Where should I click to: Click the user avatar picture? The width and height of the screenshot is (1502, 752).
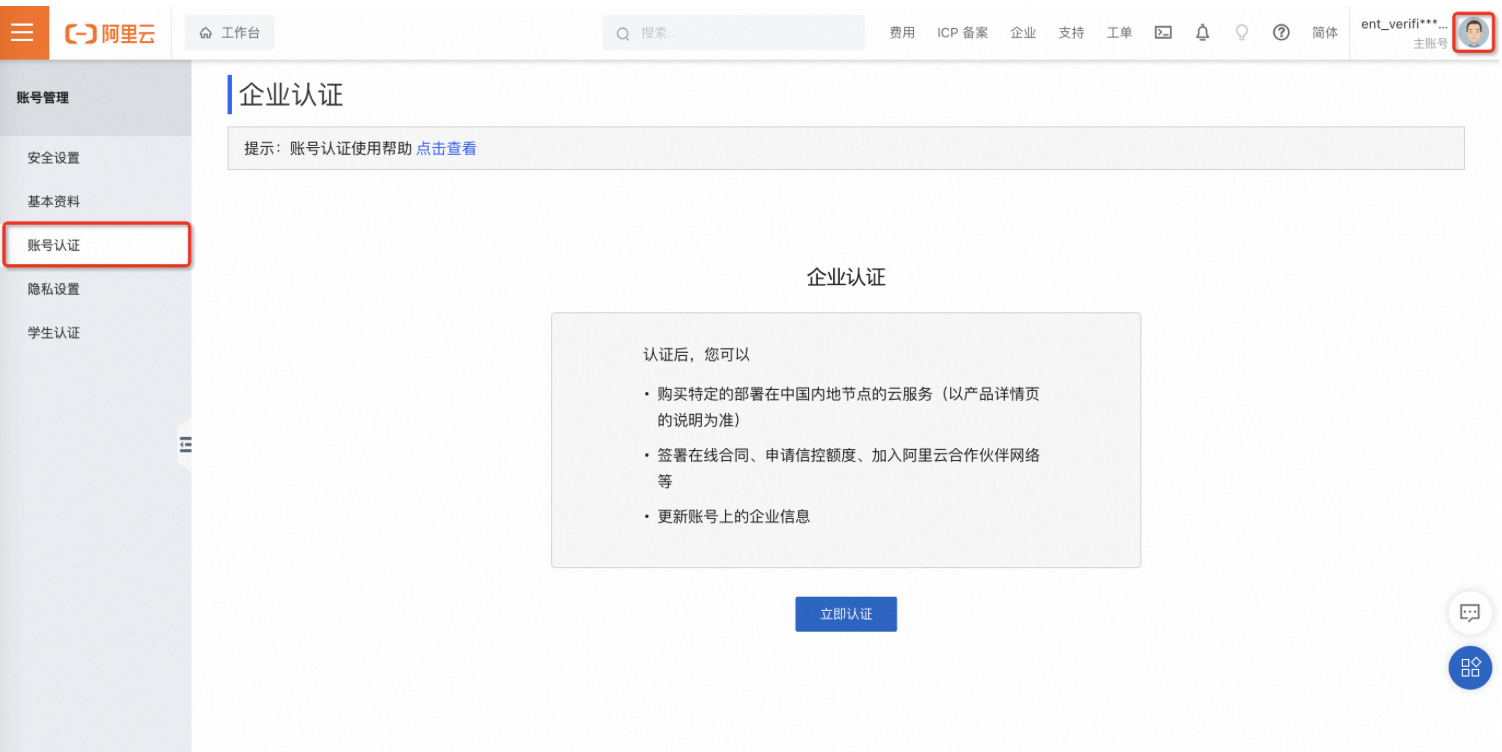[1472, 32]
